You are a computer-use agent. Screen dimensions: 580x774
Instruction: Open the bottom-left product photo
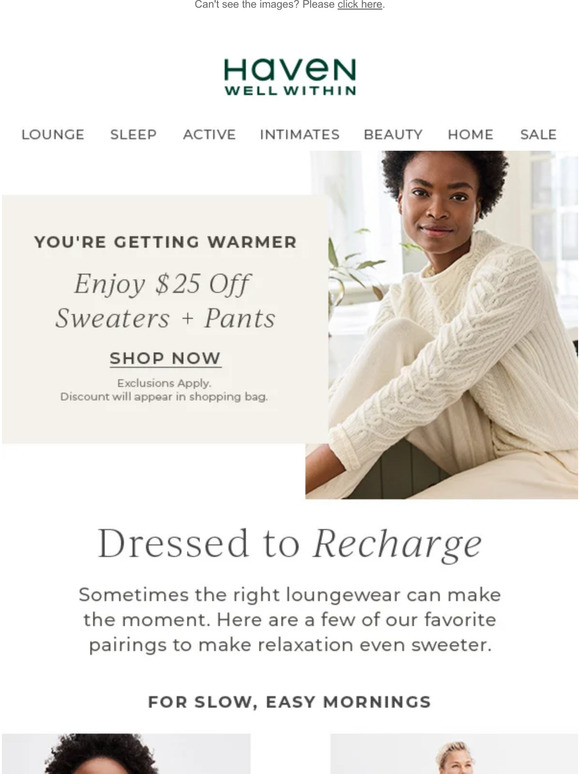(126, 753)
